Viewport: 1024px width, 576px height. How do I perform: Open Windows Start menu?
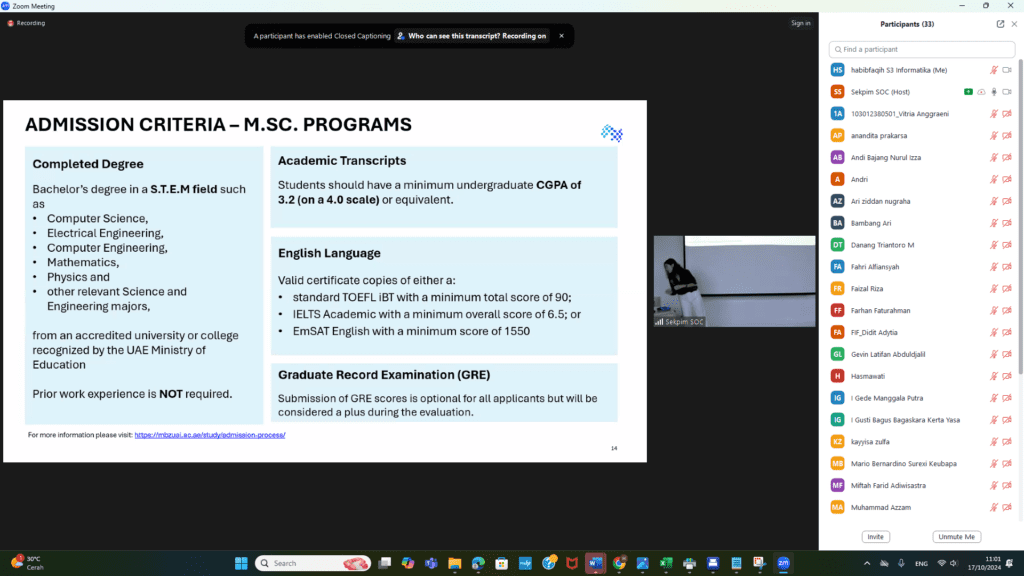pyautogui.click(x=240, y=563)
